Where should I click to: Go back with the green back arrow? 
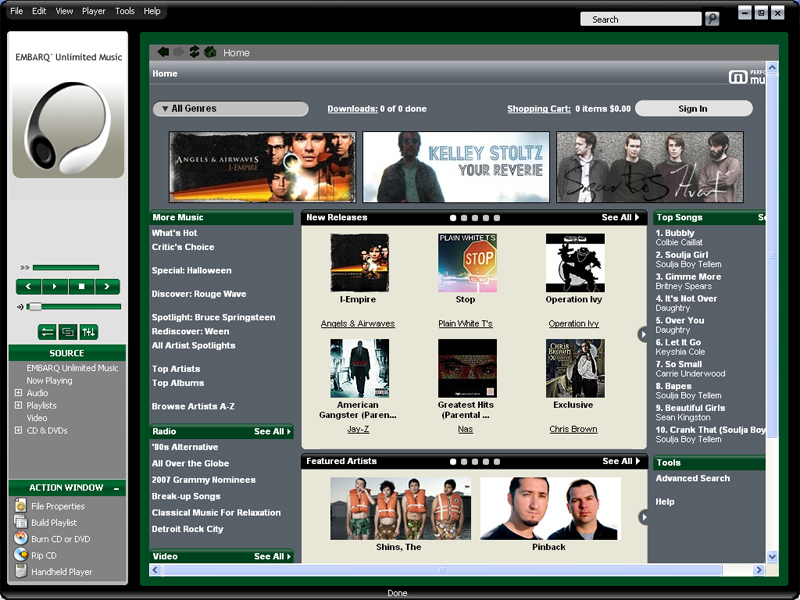(x=163, y=52)
